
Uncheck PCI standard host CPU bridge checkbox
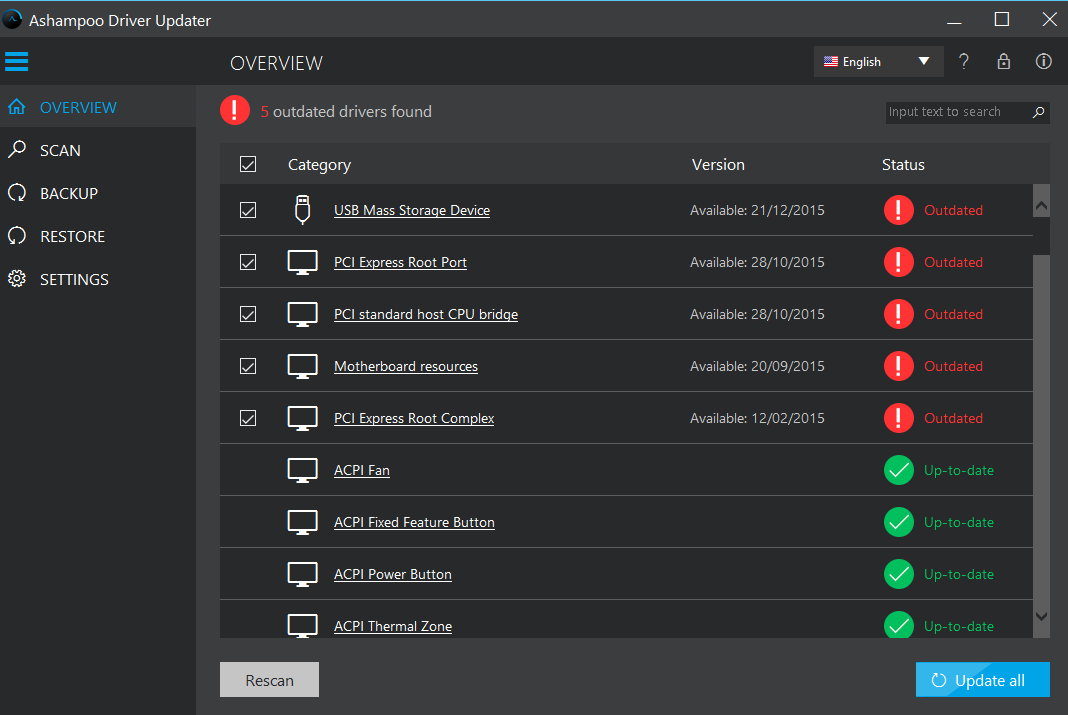point(248,314)
